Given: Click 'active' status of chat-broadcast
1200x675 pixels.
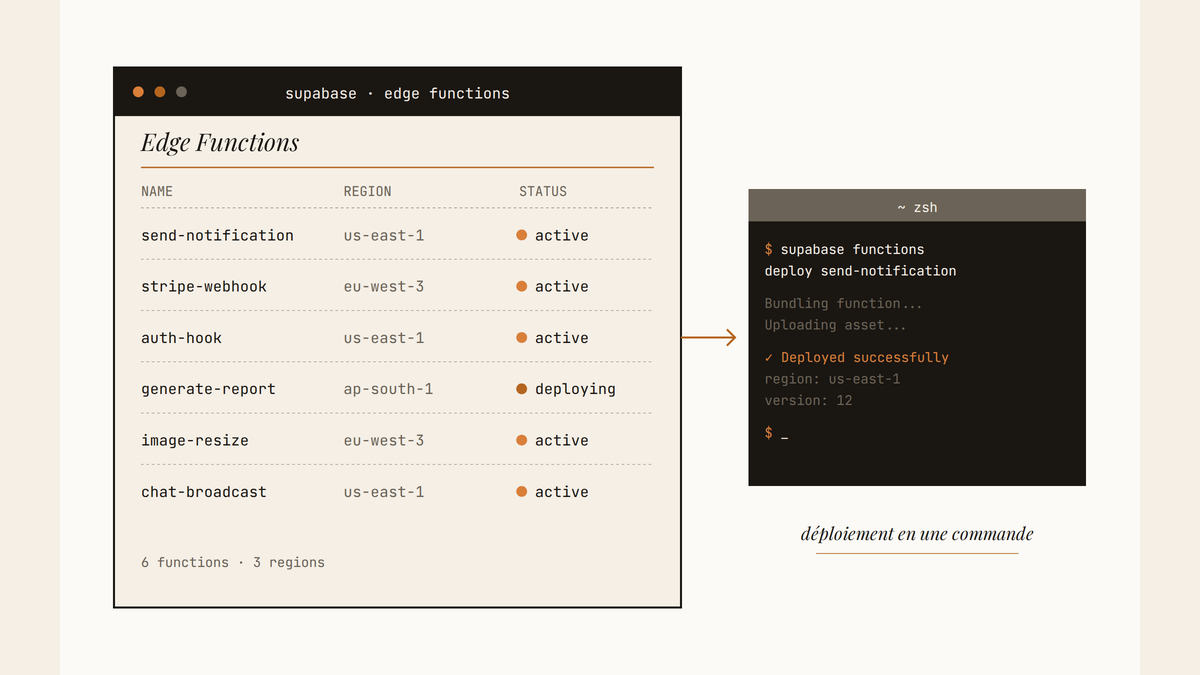Looking at the screenshot, I should click(x=562, y=492).
